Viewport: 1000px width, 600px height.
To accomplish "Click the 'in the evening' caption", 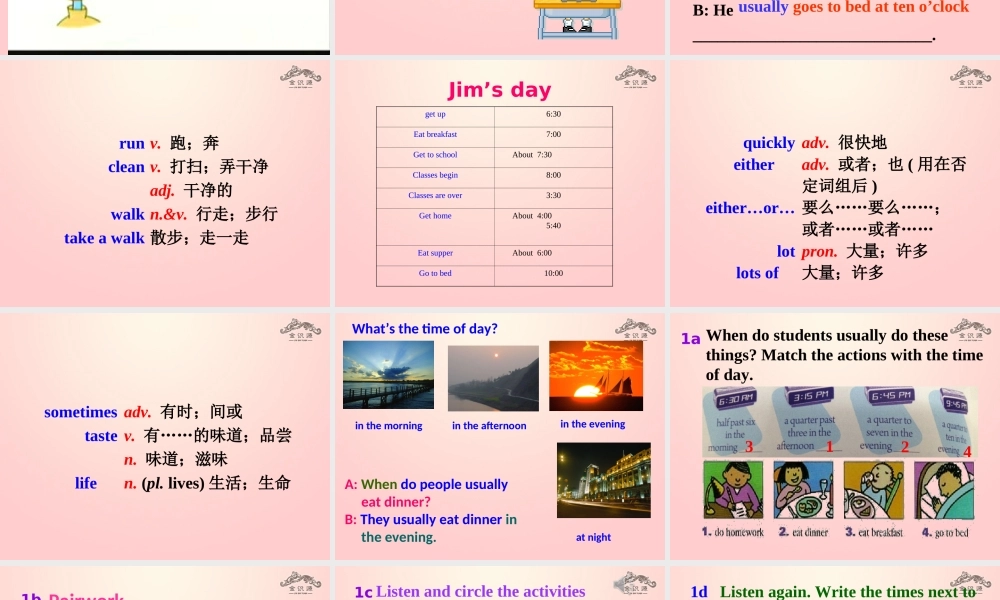I will click(x=592, y=423).
